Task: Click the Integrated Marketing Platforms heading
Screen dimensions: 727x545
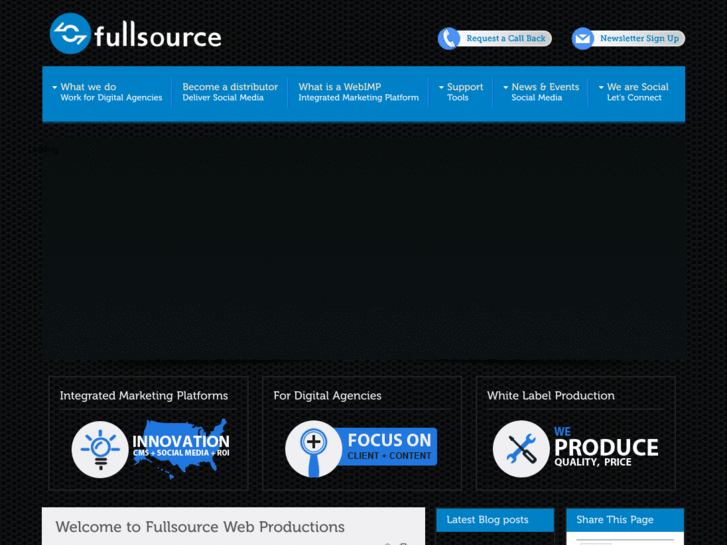Action: 144,396
